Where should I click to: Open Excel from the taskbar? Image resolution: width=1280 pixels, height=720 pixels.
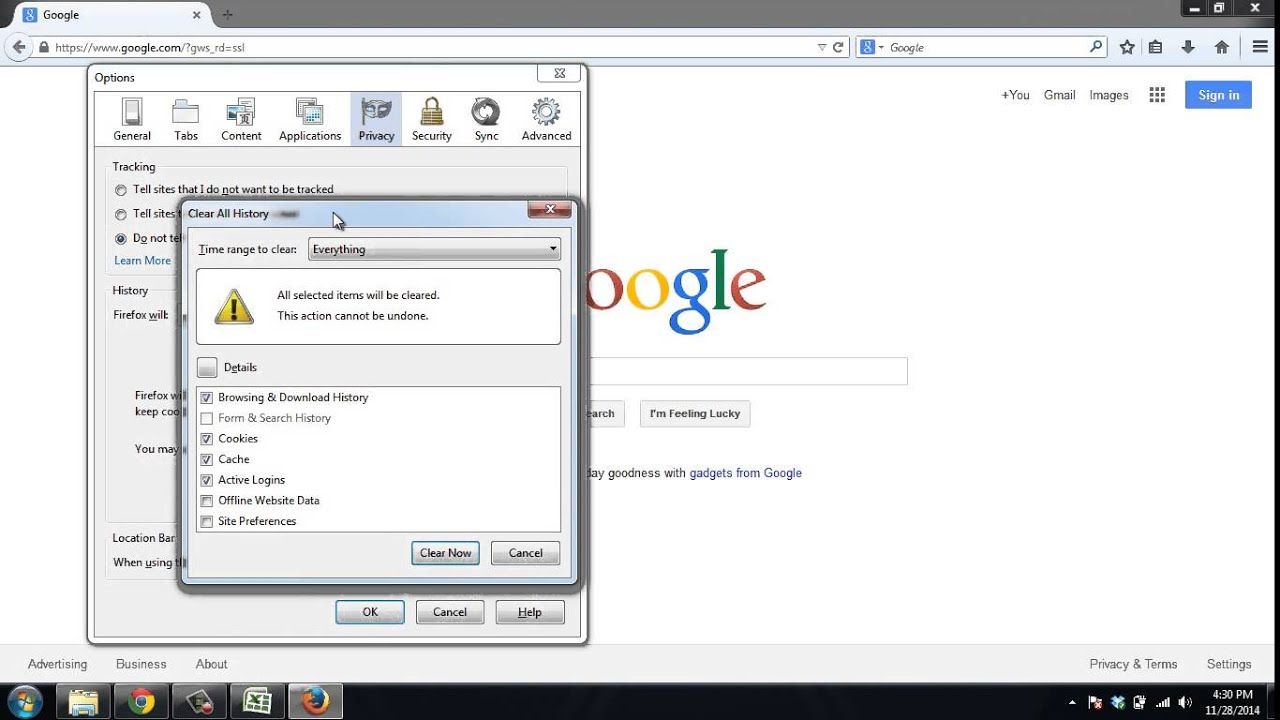[257, 702]
